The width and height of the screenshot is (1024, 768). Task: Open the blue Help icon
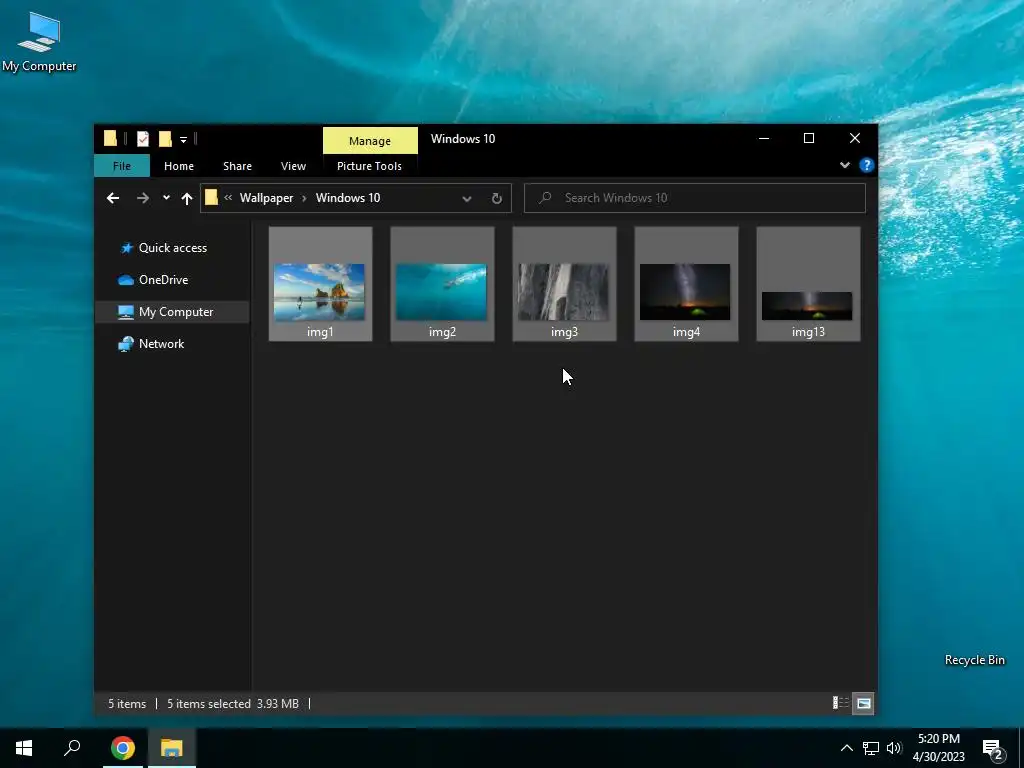867,165
